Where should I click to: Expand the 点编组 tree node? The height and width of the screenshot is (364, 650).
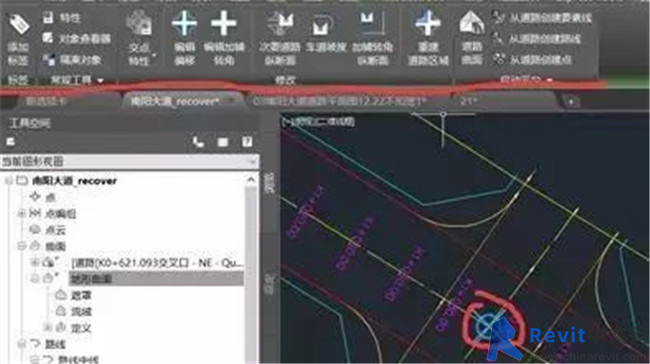(21, 214)
